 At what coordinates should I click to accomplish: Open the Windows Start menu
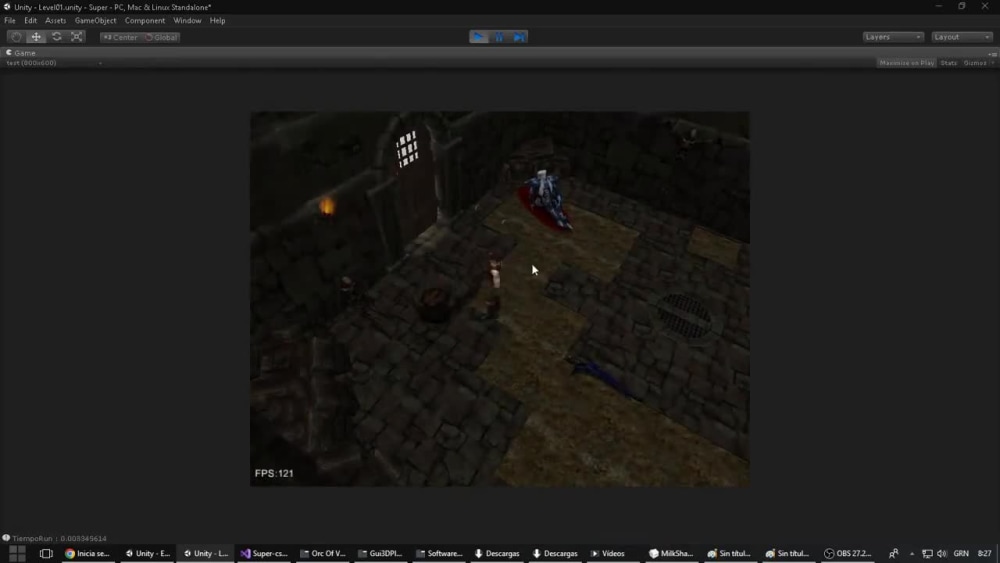pyautogui.click(x=17, y=553)
